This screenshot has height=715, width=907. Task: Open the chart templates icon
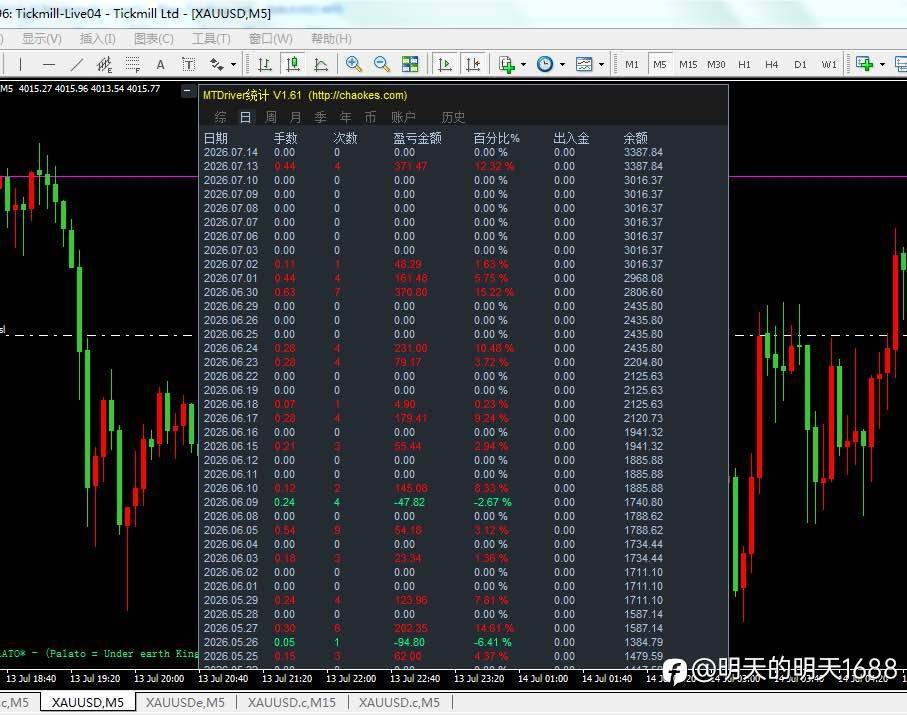pyautogui.click(x=584, y=64)
